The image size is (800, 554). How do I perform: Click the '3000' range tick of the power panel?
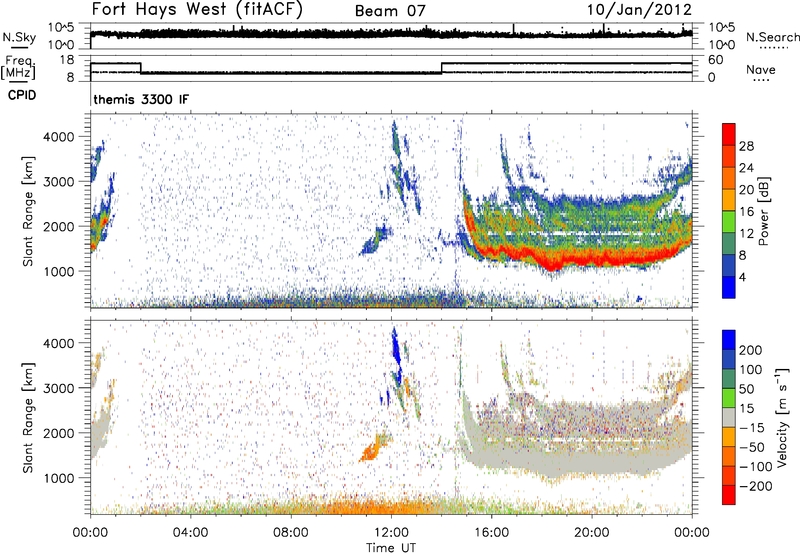click(59, 181)
